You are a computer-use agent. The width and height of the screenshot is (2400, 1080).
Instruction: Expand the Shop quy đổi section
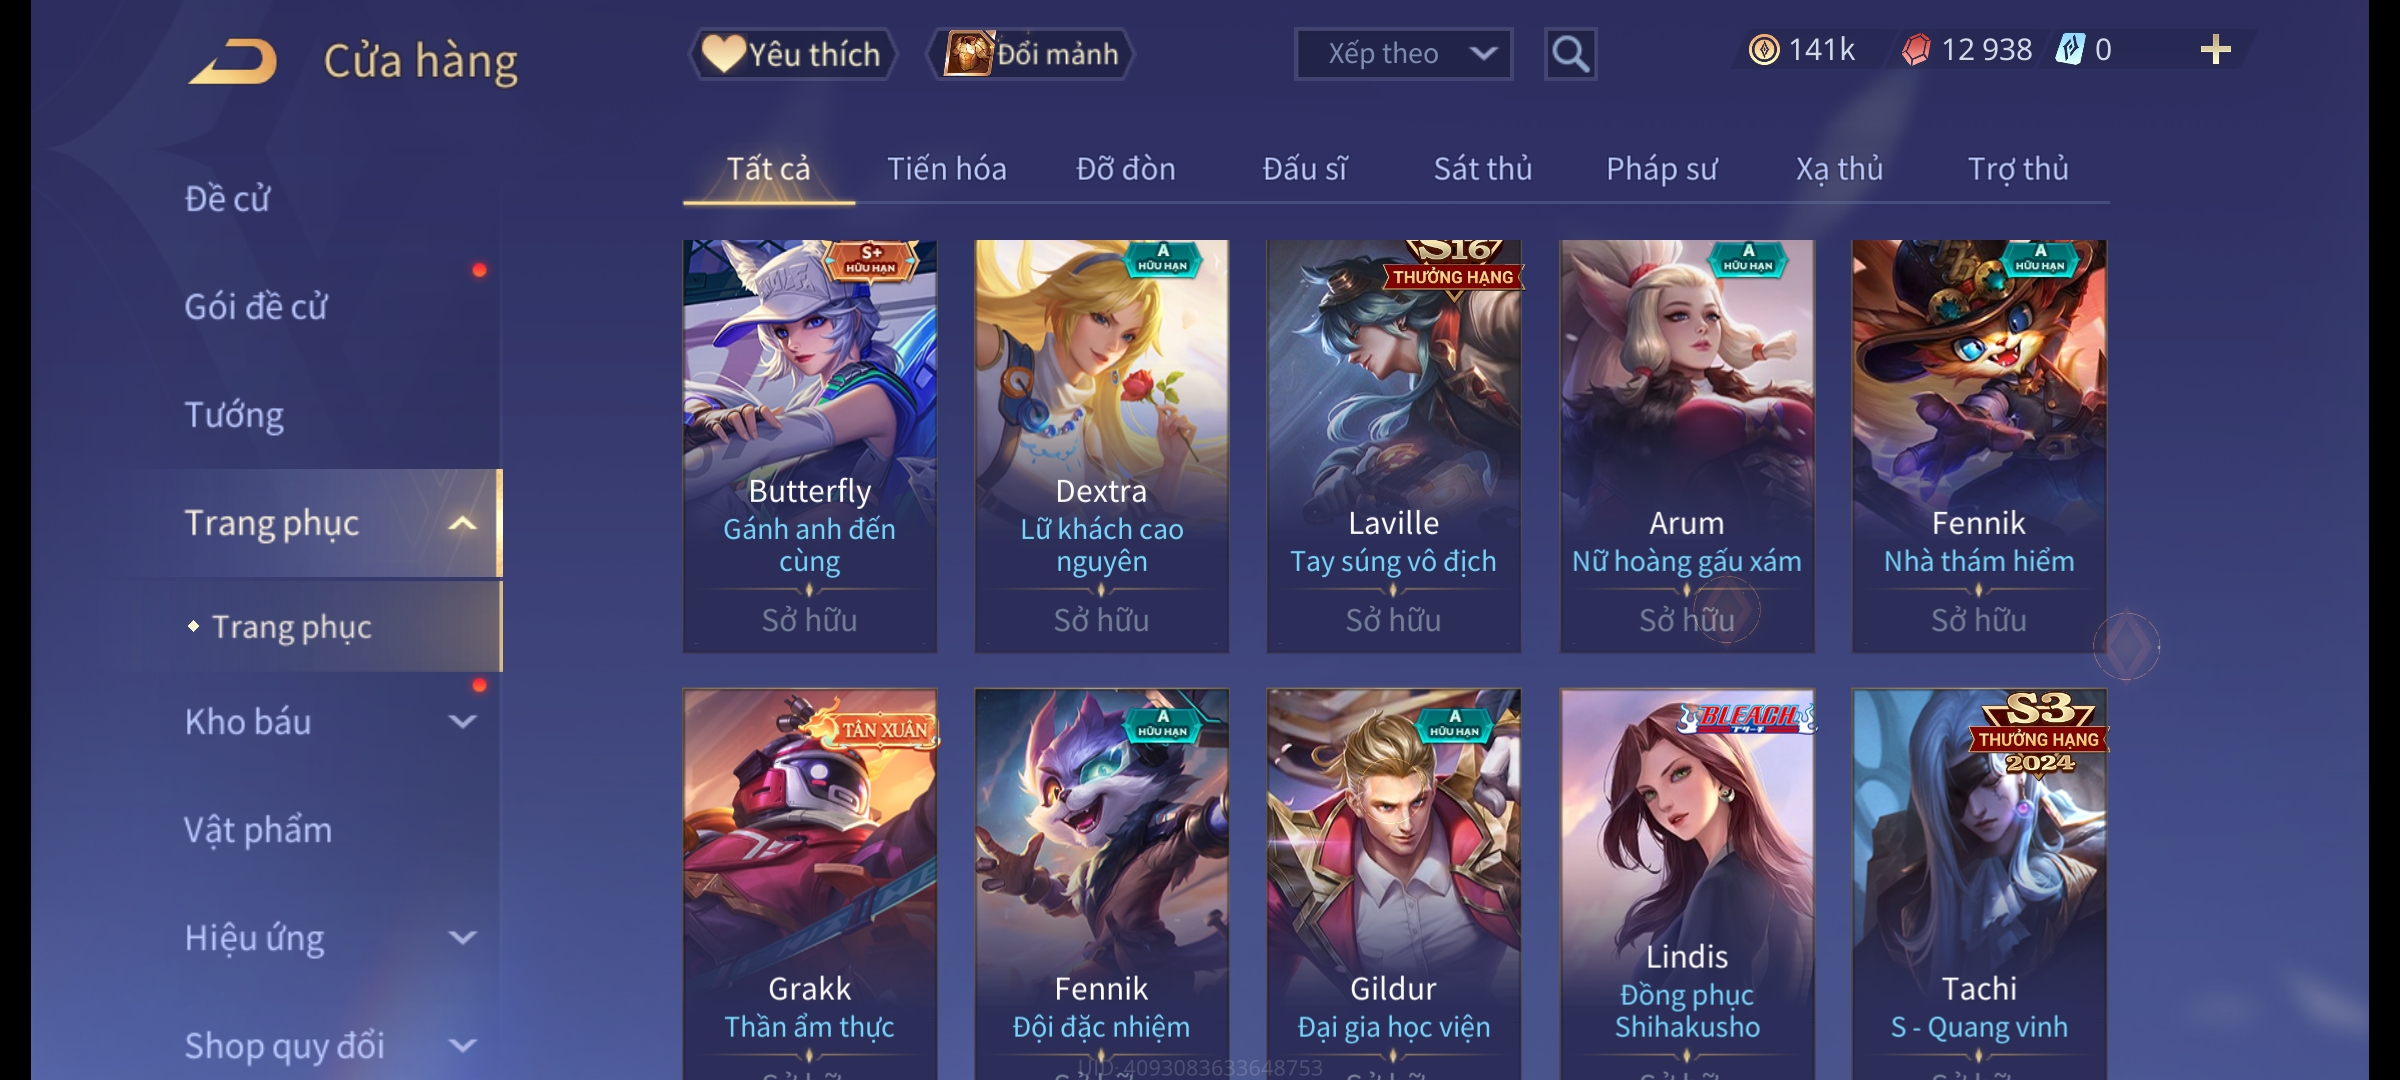pyautogui.click(x=462, y=1045)
